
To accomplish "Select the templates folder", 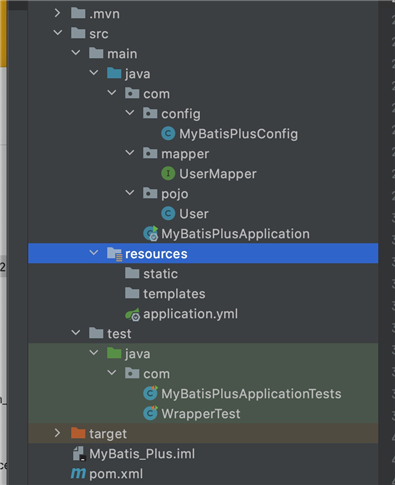I will click(165, 294).
